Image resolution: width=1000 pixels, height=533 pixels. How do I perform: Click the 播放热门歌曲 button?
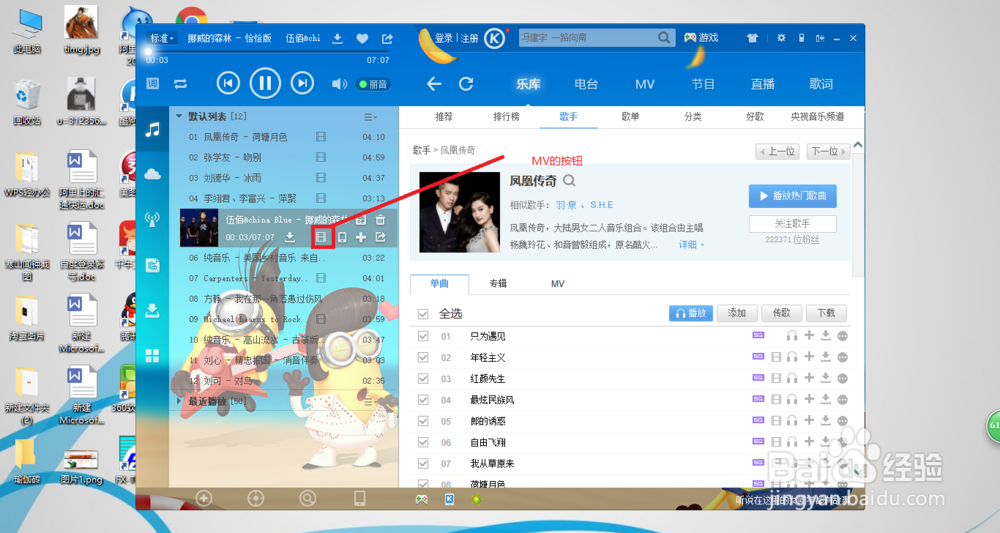pos(793,196)
